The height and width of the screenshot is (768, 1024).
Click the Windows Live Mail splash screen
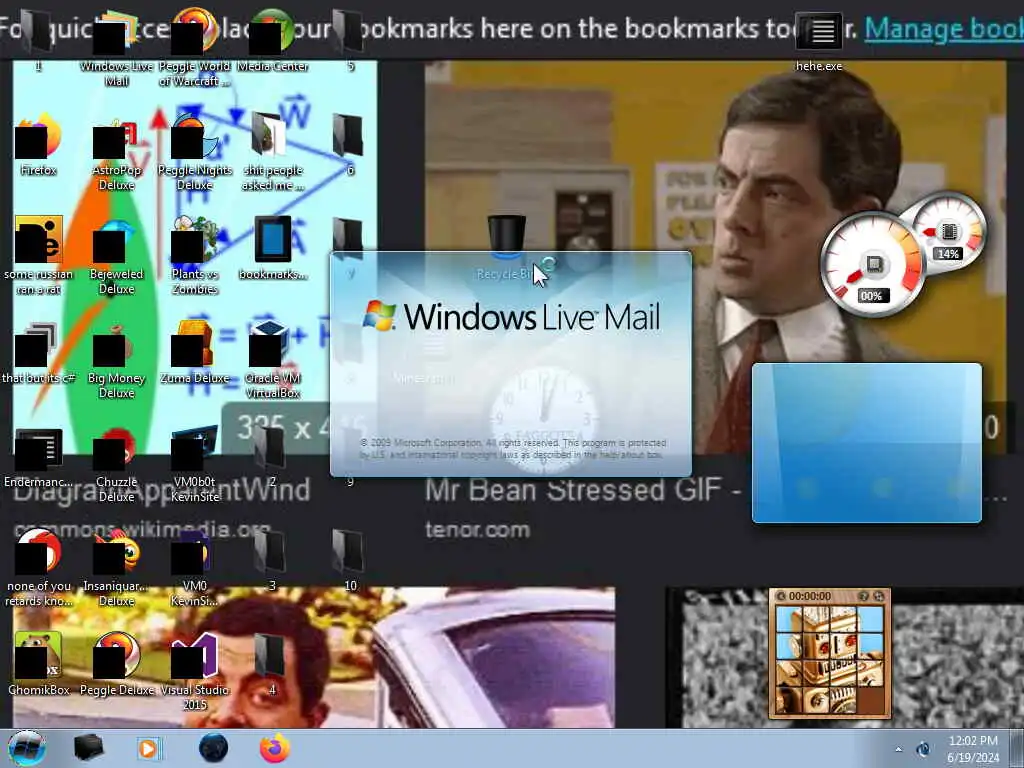tap(510, 364)
